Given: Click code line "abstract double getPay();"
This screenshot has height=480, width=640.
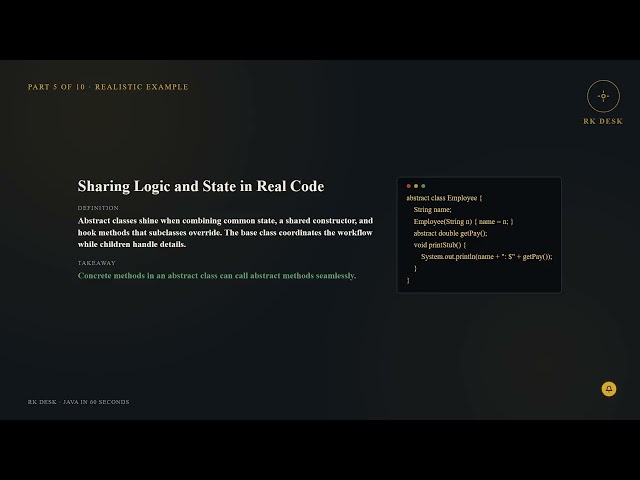Looking at the screenshot, I should point(450,233).
